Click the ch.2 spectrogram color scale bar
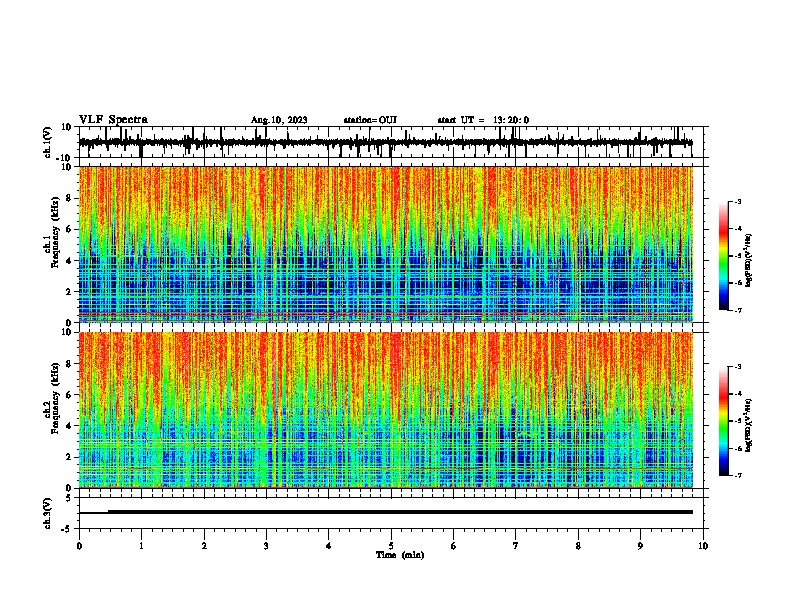The image size is (792, 612). (x=724, y=421)
